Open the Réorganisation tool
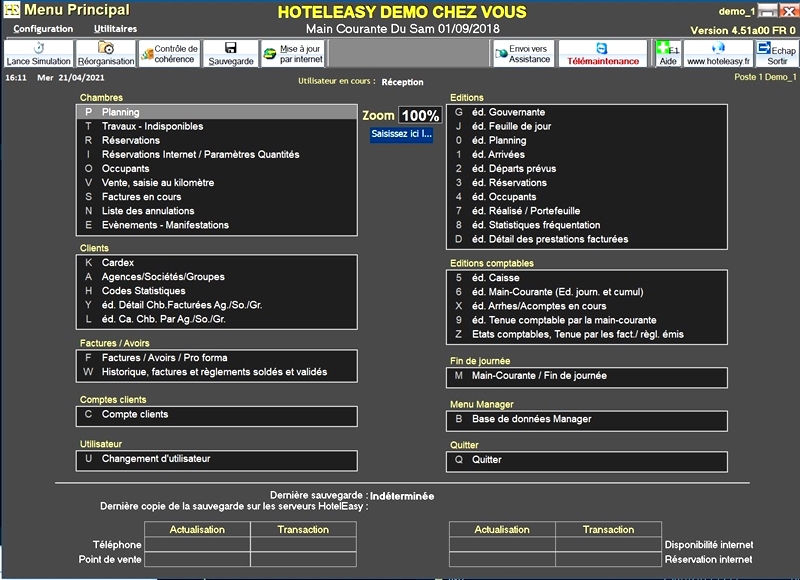800x580 pixels. 105,54
